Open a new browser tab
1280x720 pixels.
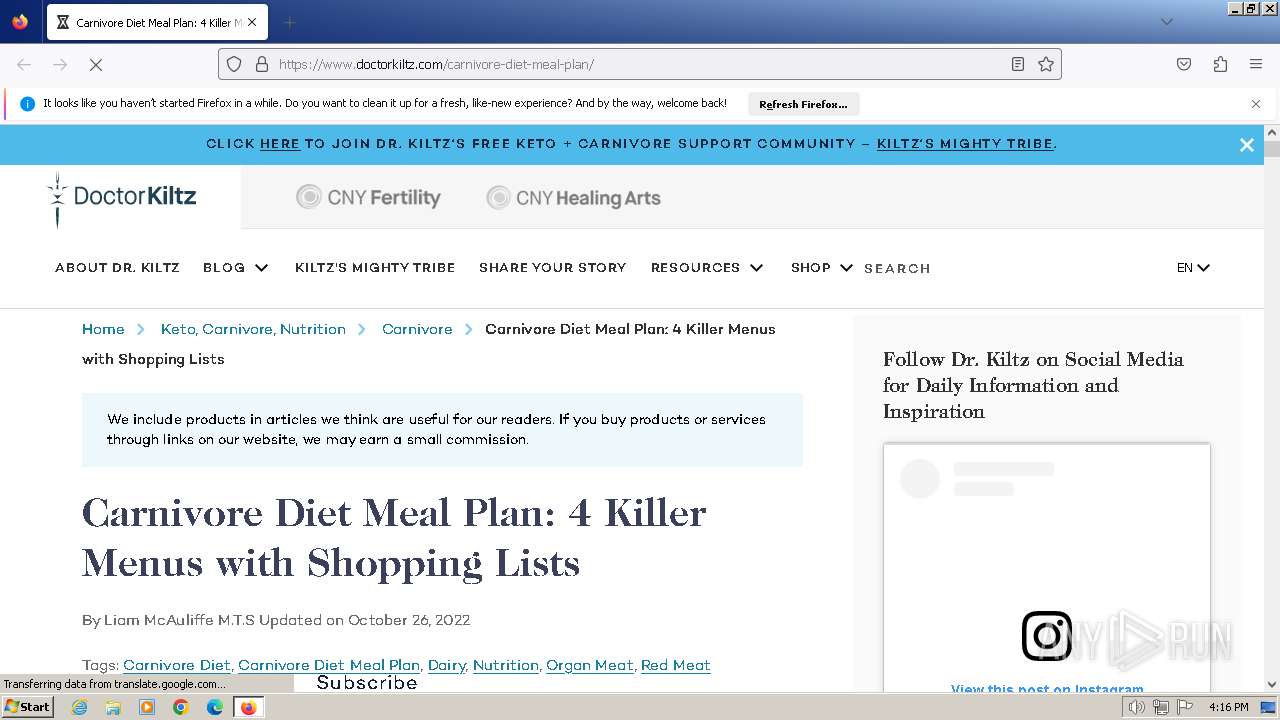[x=289, y=22]
